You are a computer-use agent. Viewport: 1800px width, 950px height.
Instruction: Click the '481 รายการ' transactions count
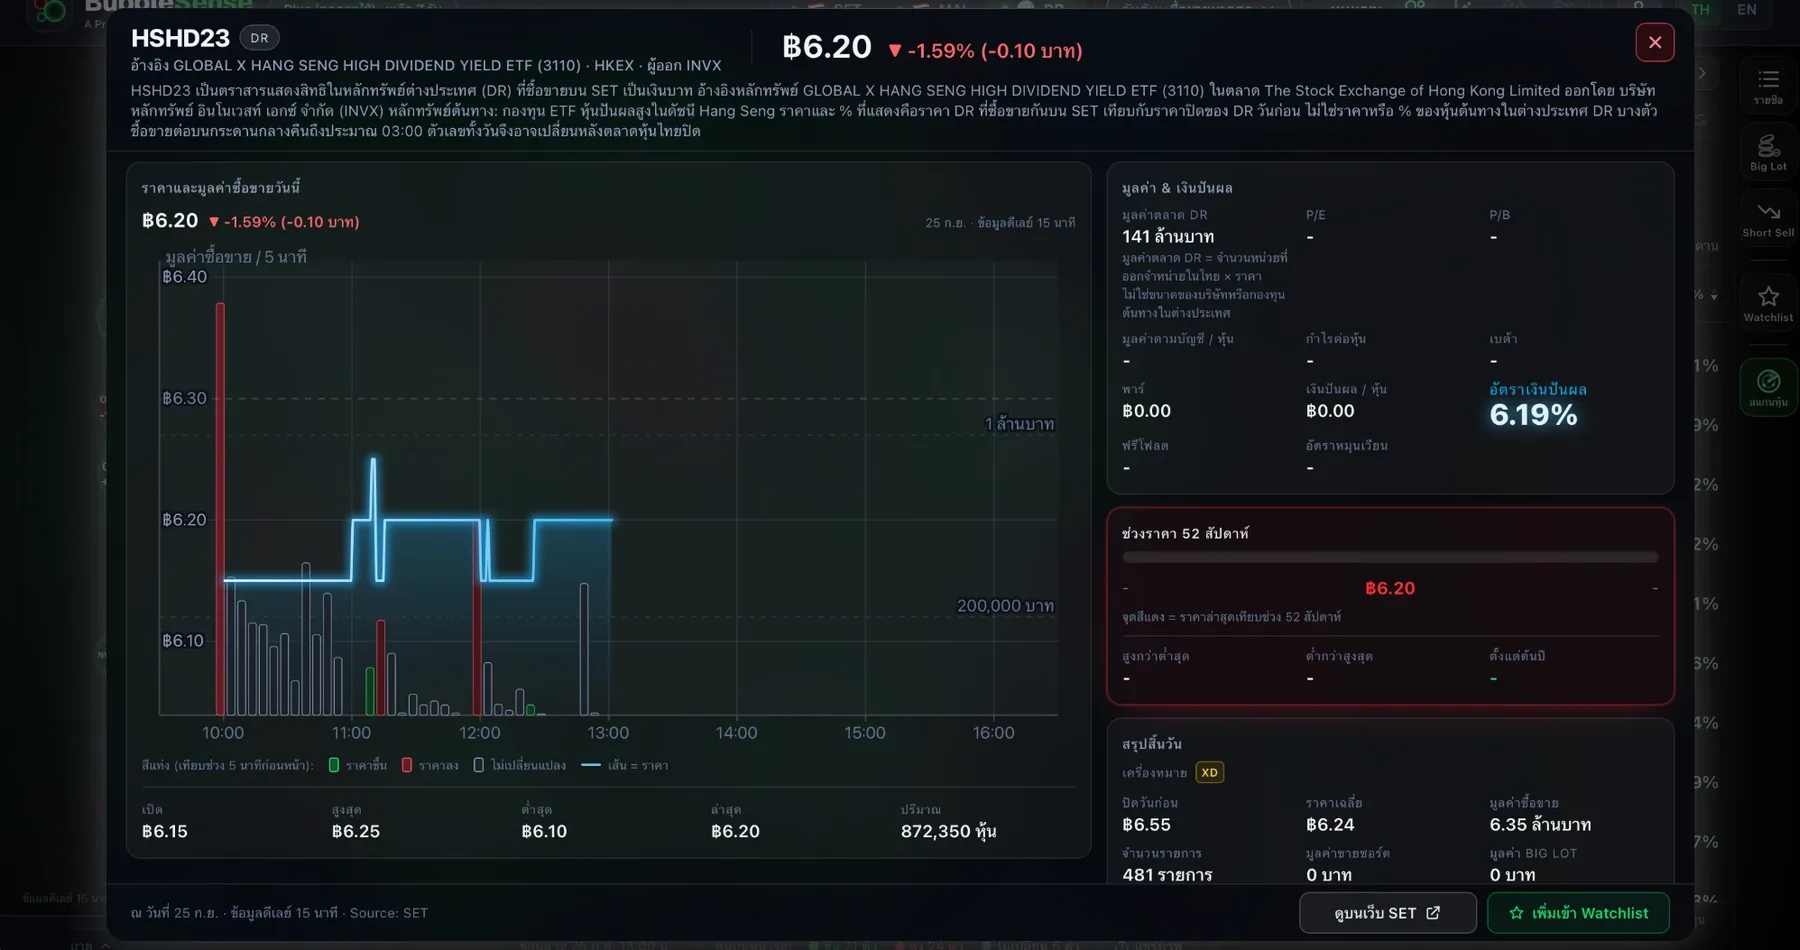tap(1167, 875)
